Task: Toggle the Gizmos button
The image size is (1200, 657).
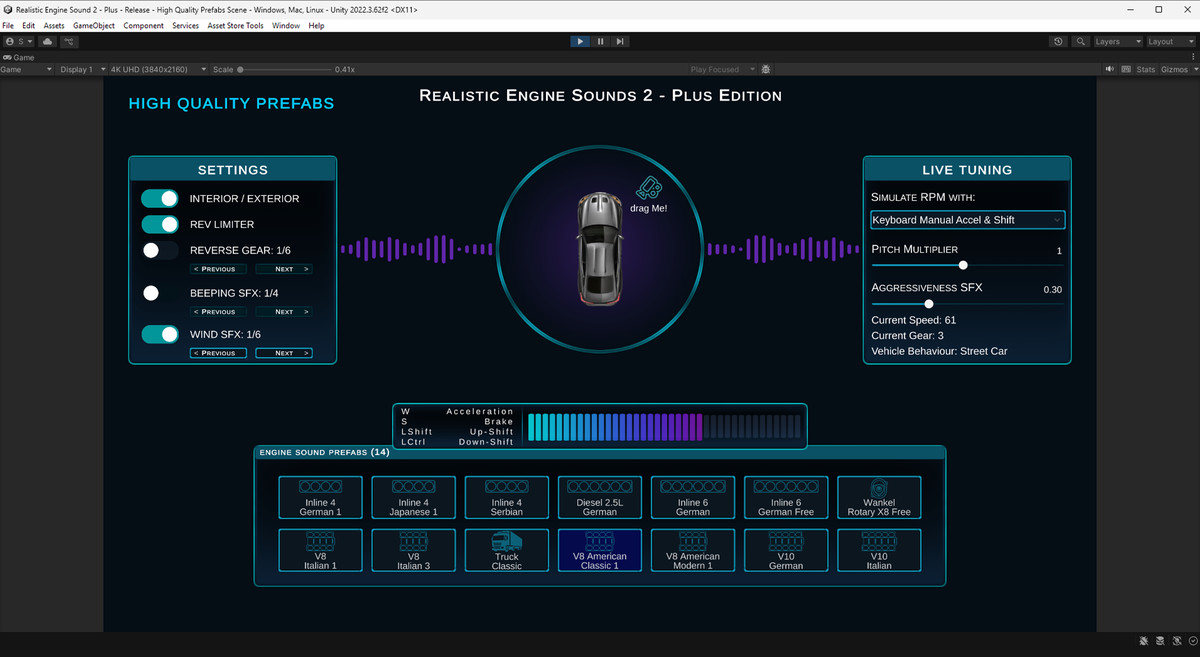Action: [1173, 69]
